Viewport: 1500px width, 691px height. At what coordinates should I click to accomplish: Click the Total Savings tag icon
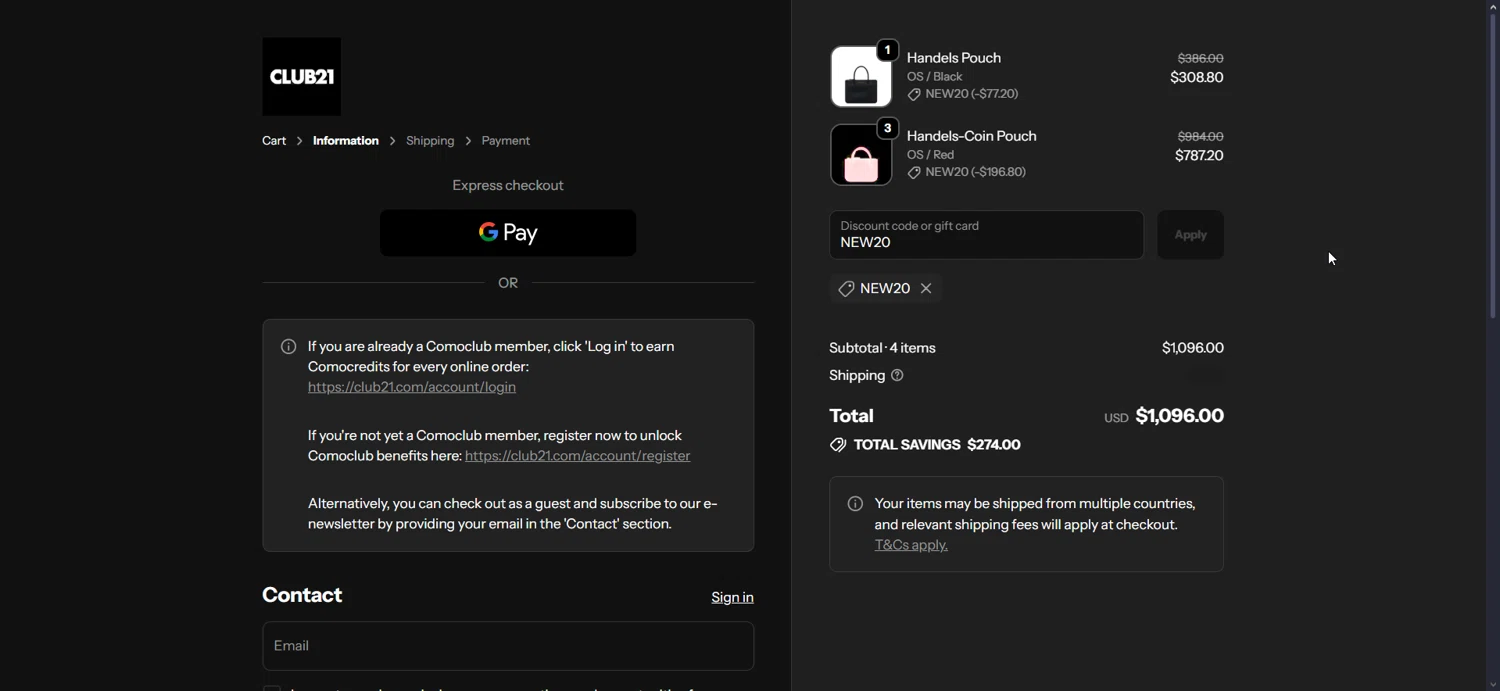click(838, 445)
